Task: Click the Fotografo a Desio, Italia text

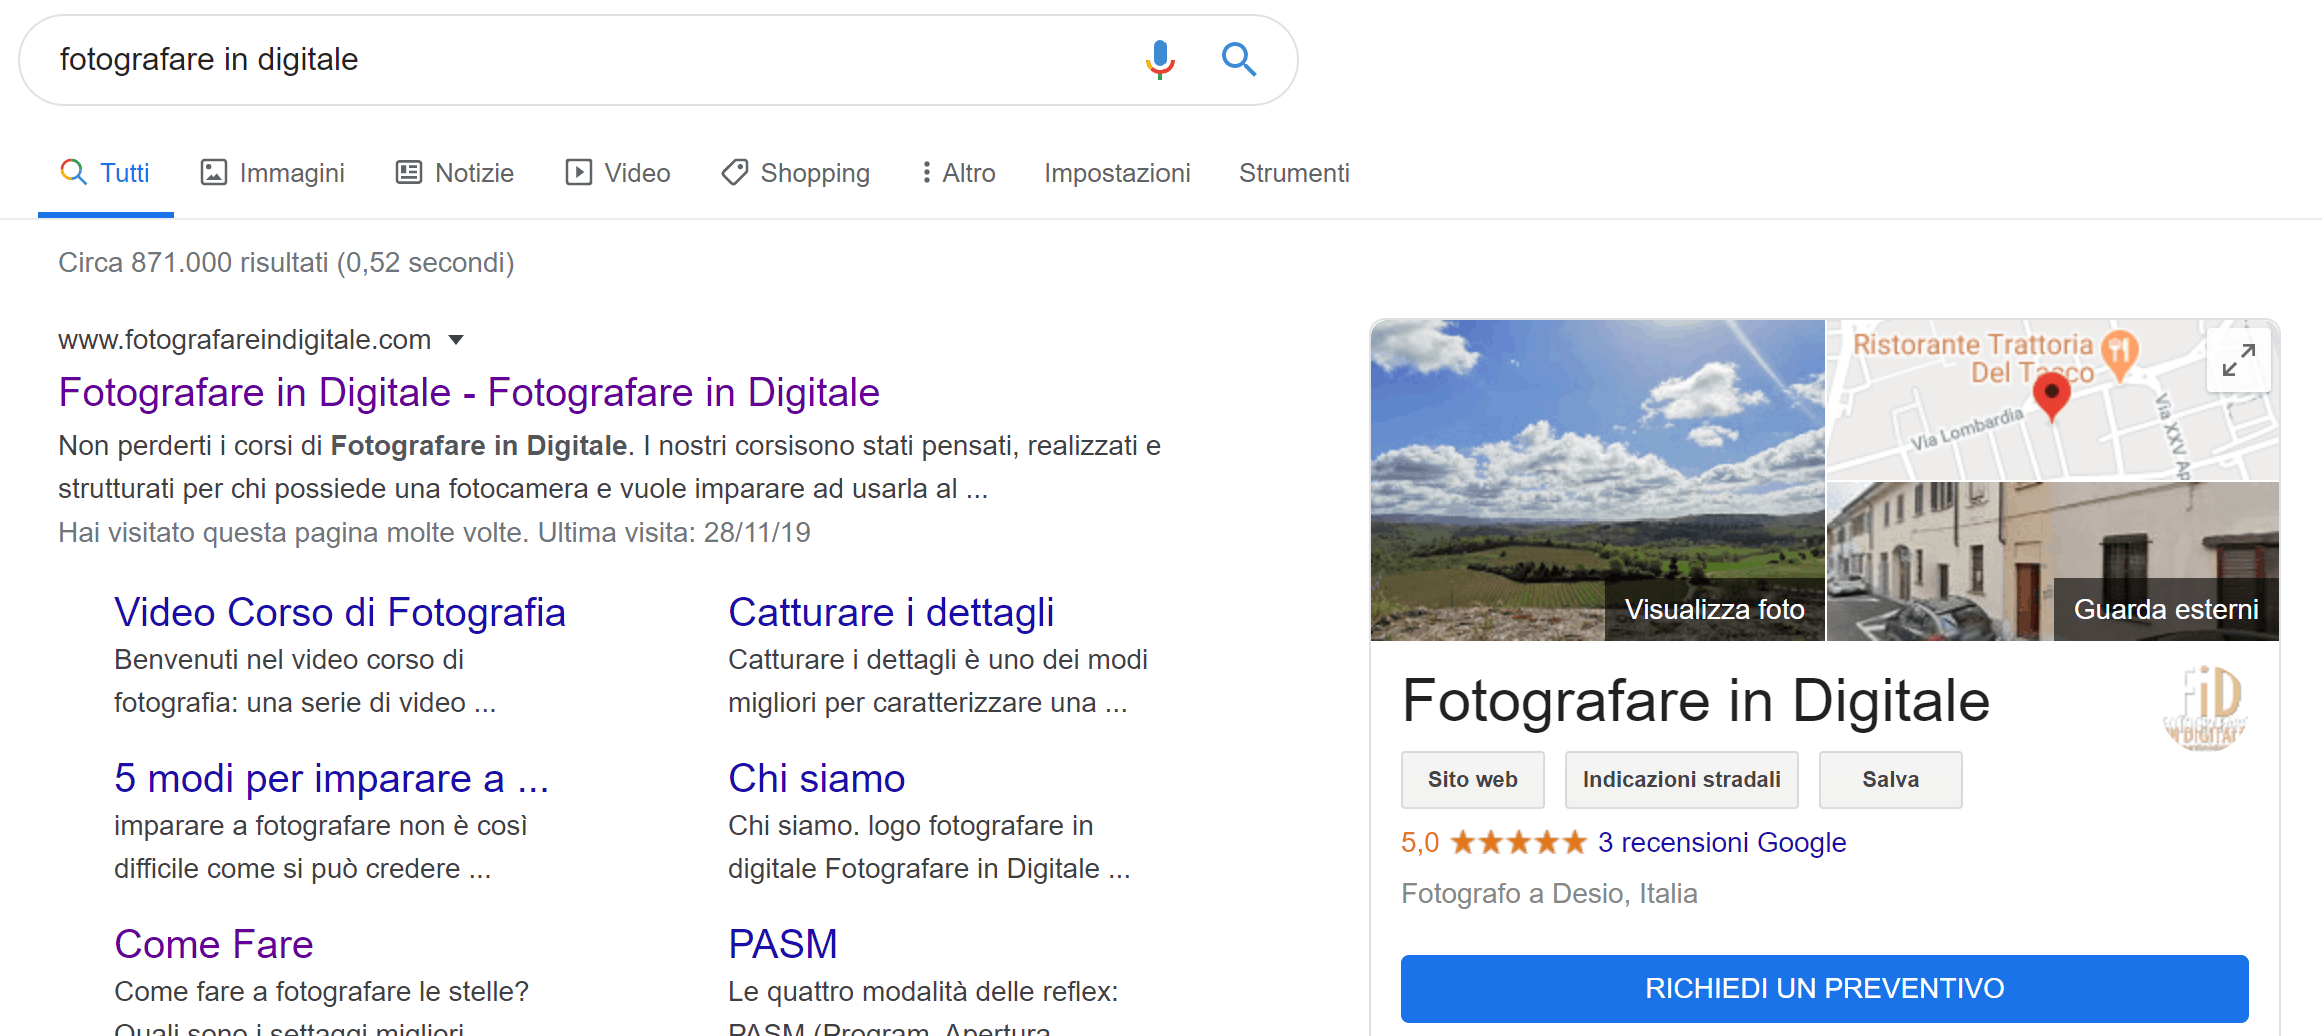Action: pyautogui.click(x=1549, y=894)
